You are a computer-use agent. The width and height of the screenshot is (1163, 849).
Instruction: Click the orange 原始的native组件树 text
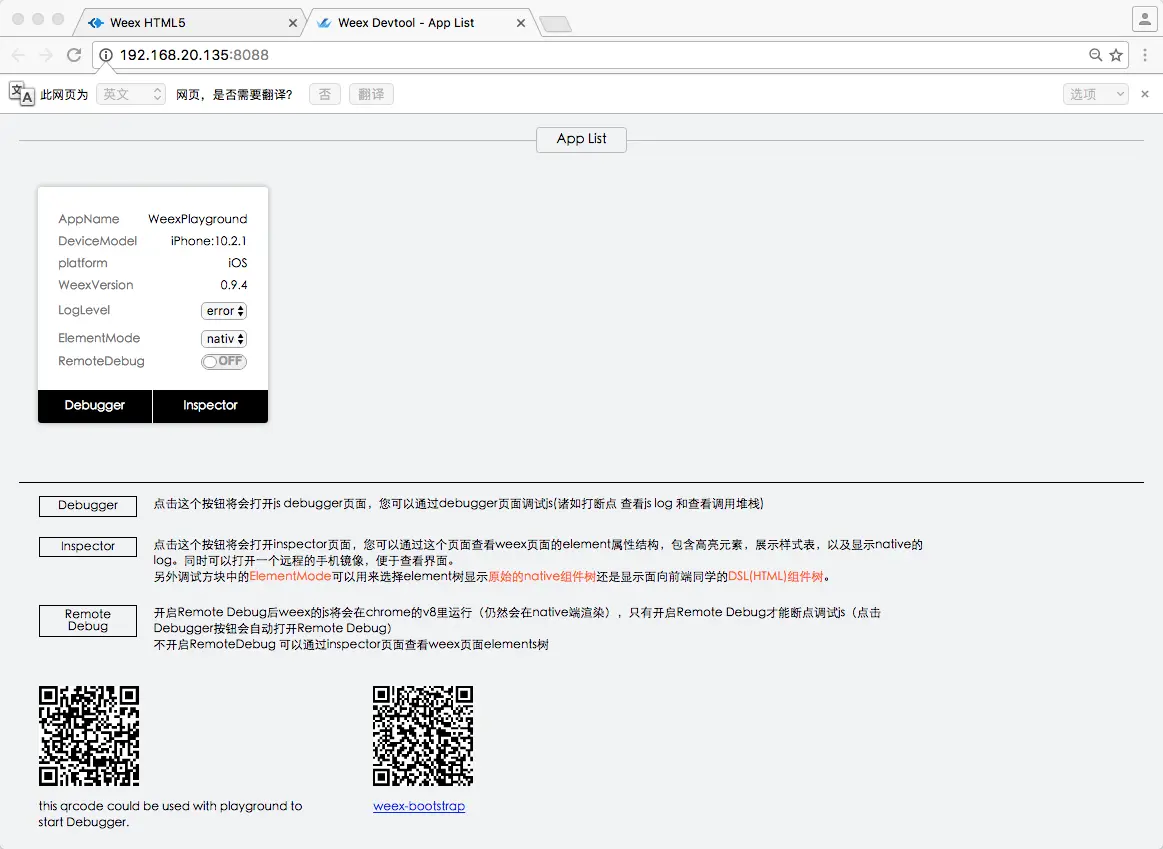[542, 576]
